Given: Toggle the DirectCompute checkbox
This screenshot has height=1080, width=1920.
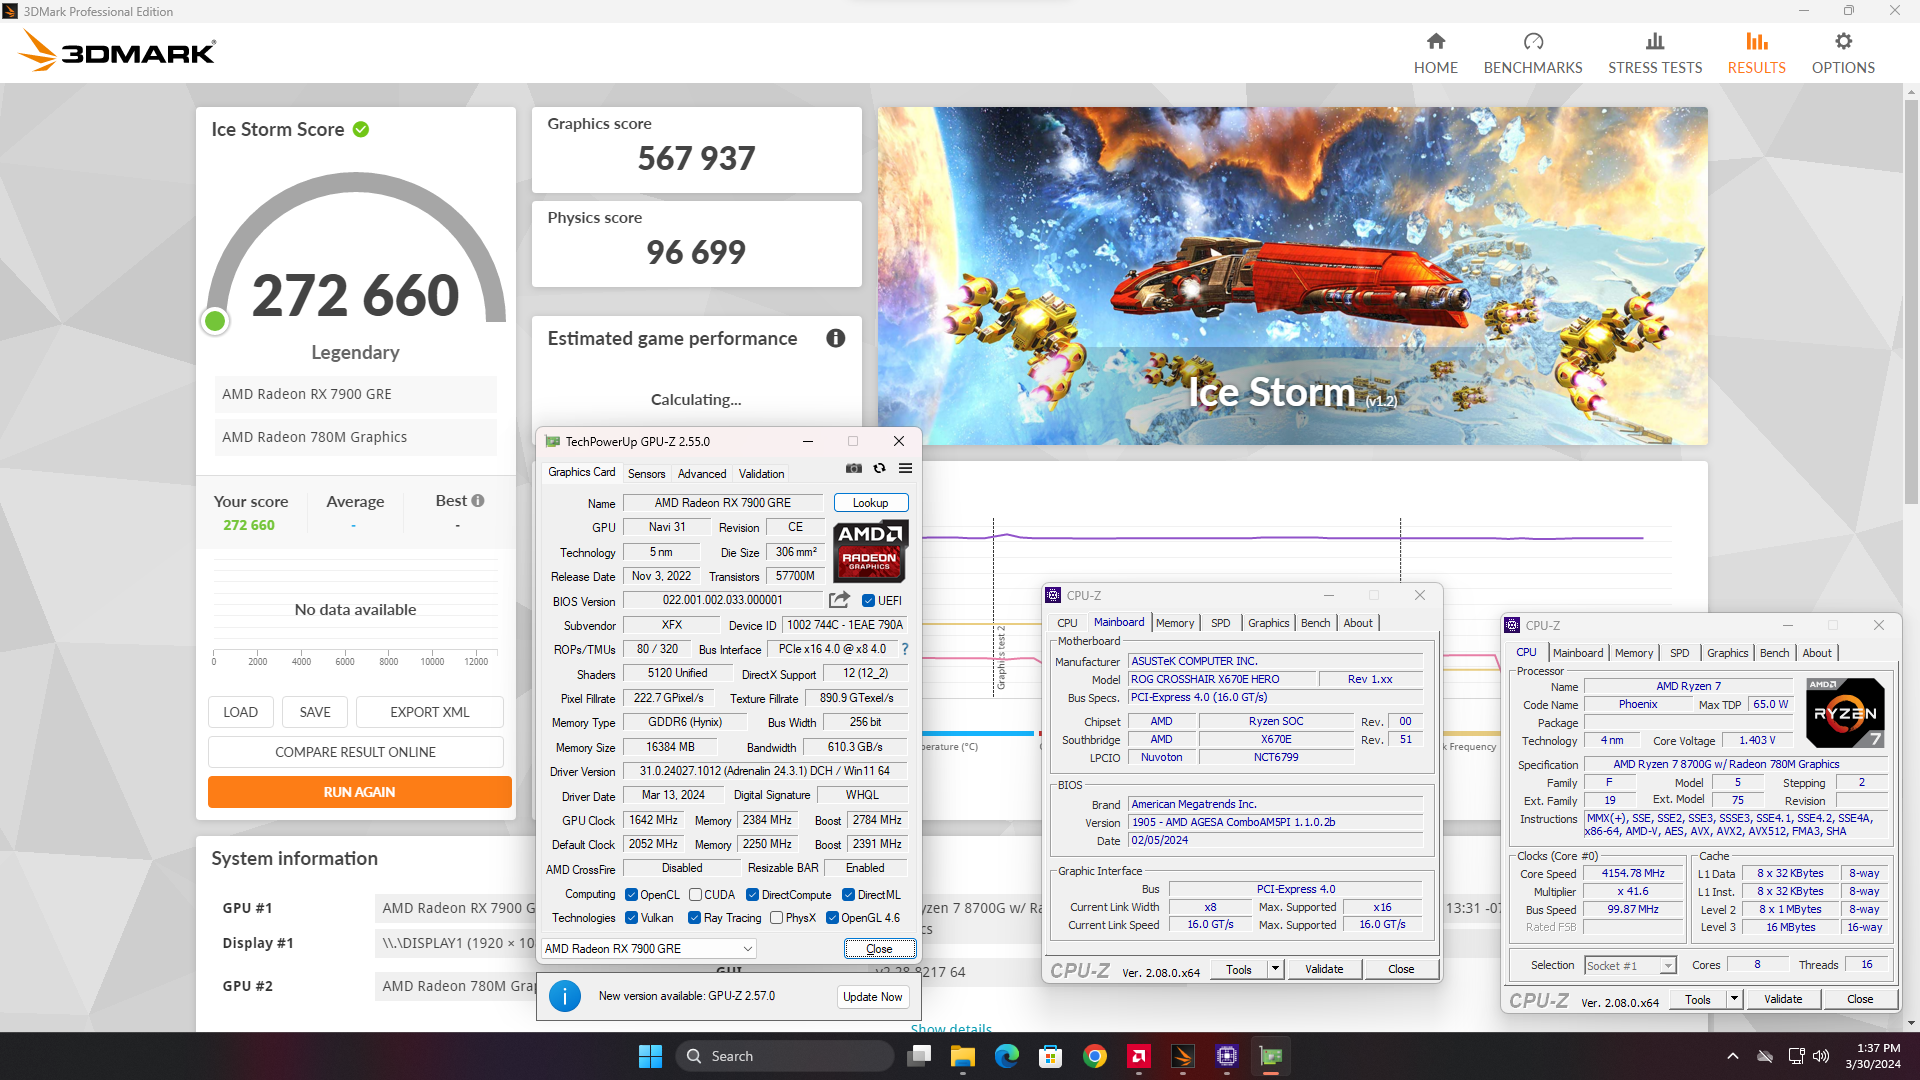Looking at the screenshot, I should click(x=752, y=895).
